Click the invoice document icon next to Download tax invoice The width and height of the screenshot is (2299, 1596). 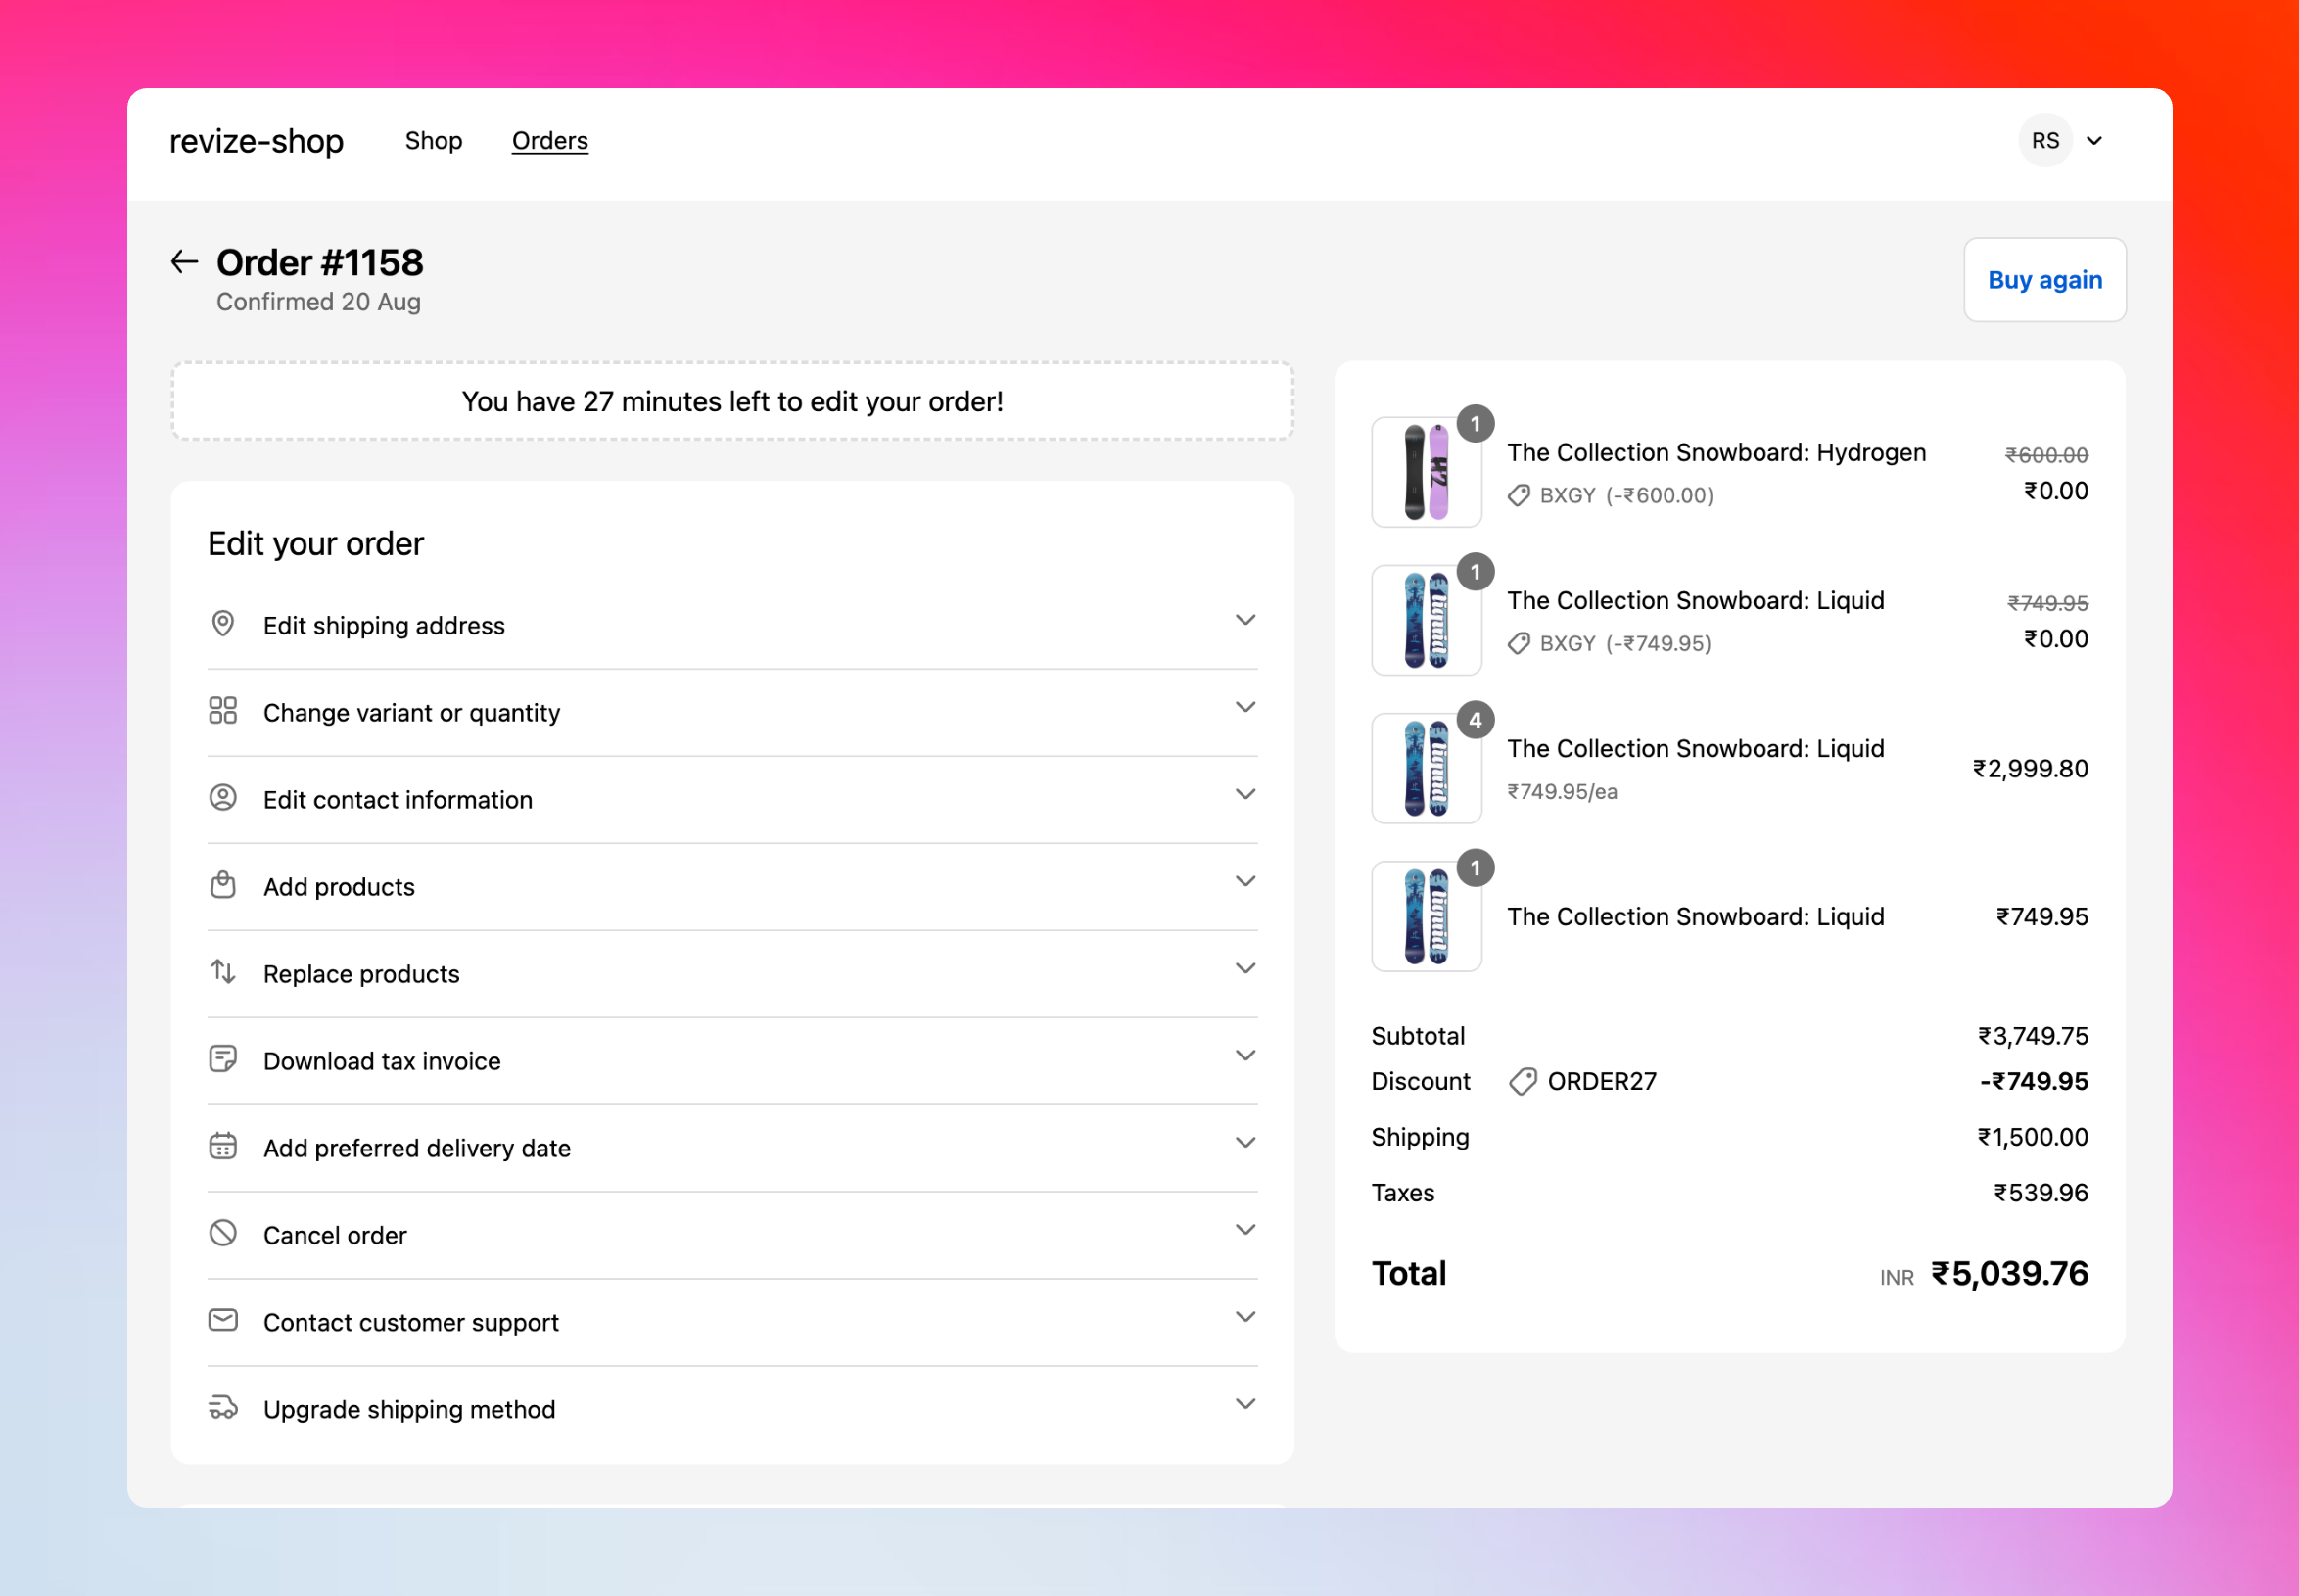(x=223, y=1059)
